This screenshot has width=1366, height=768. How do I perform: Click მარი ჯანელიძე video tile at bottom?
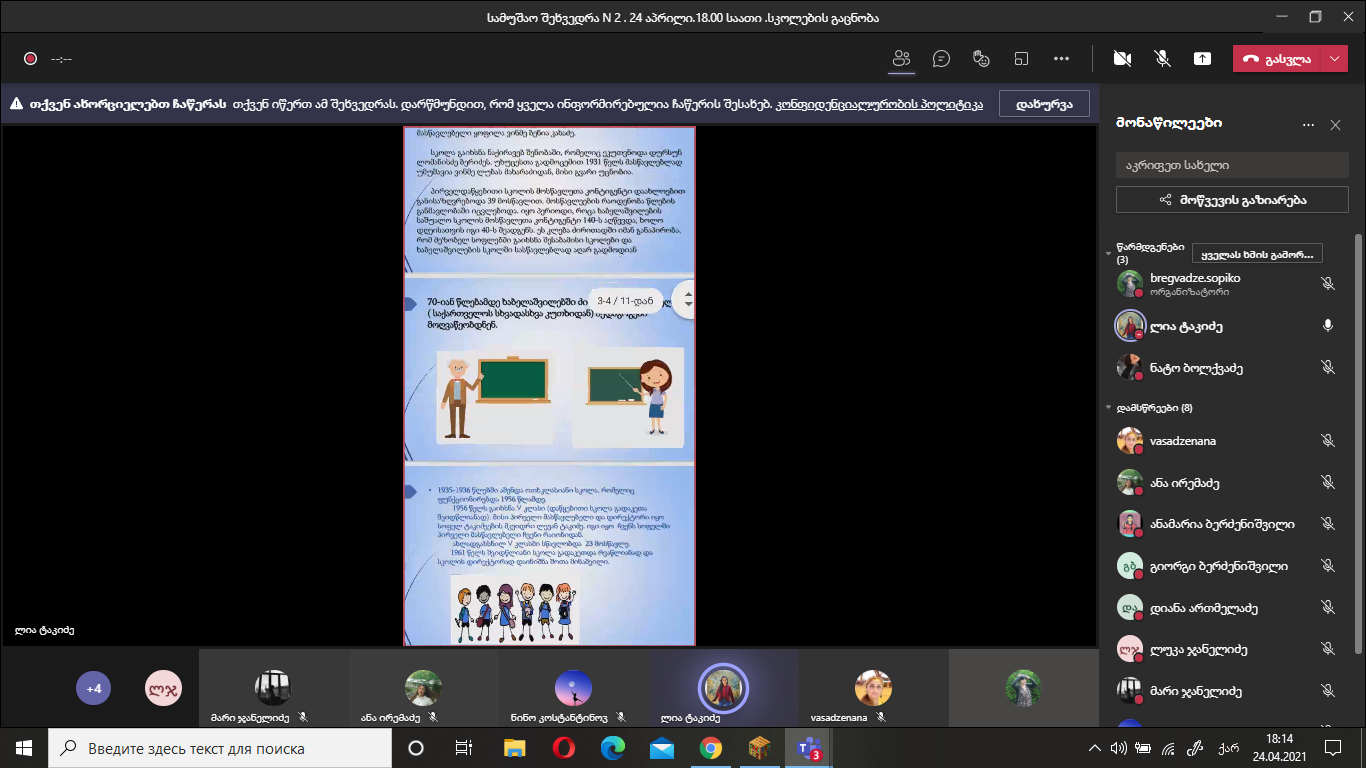pyautogui.click(x=273, y=688)
